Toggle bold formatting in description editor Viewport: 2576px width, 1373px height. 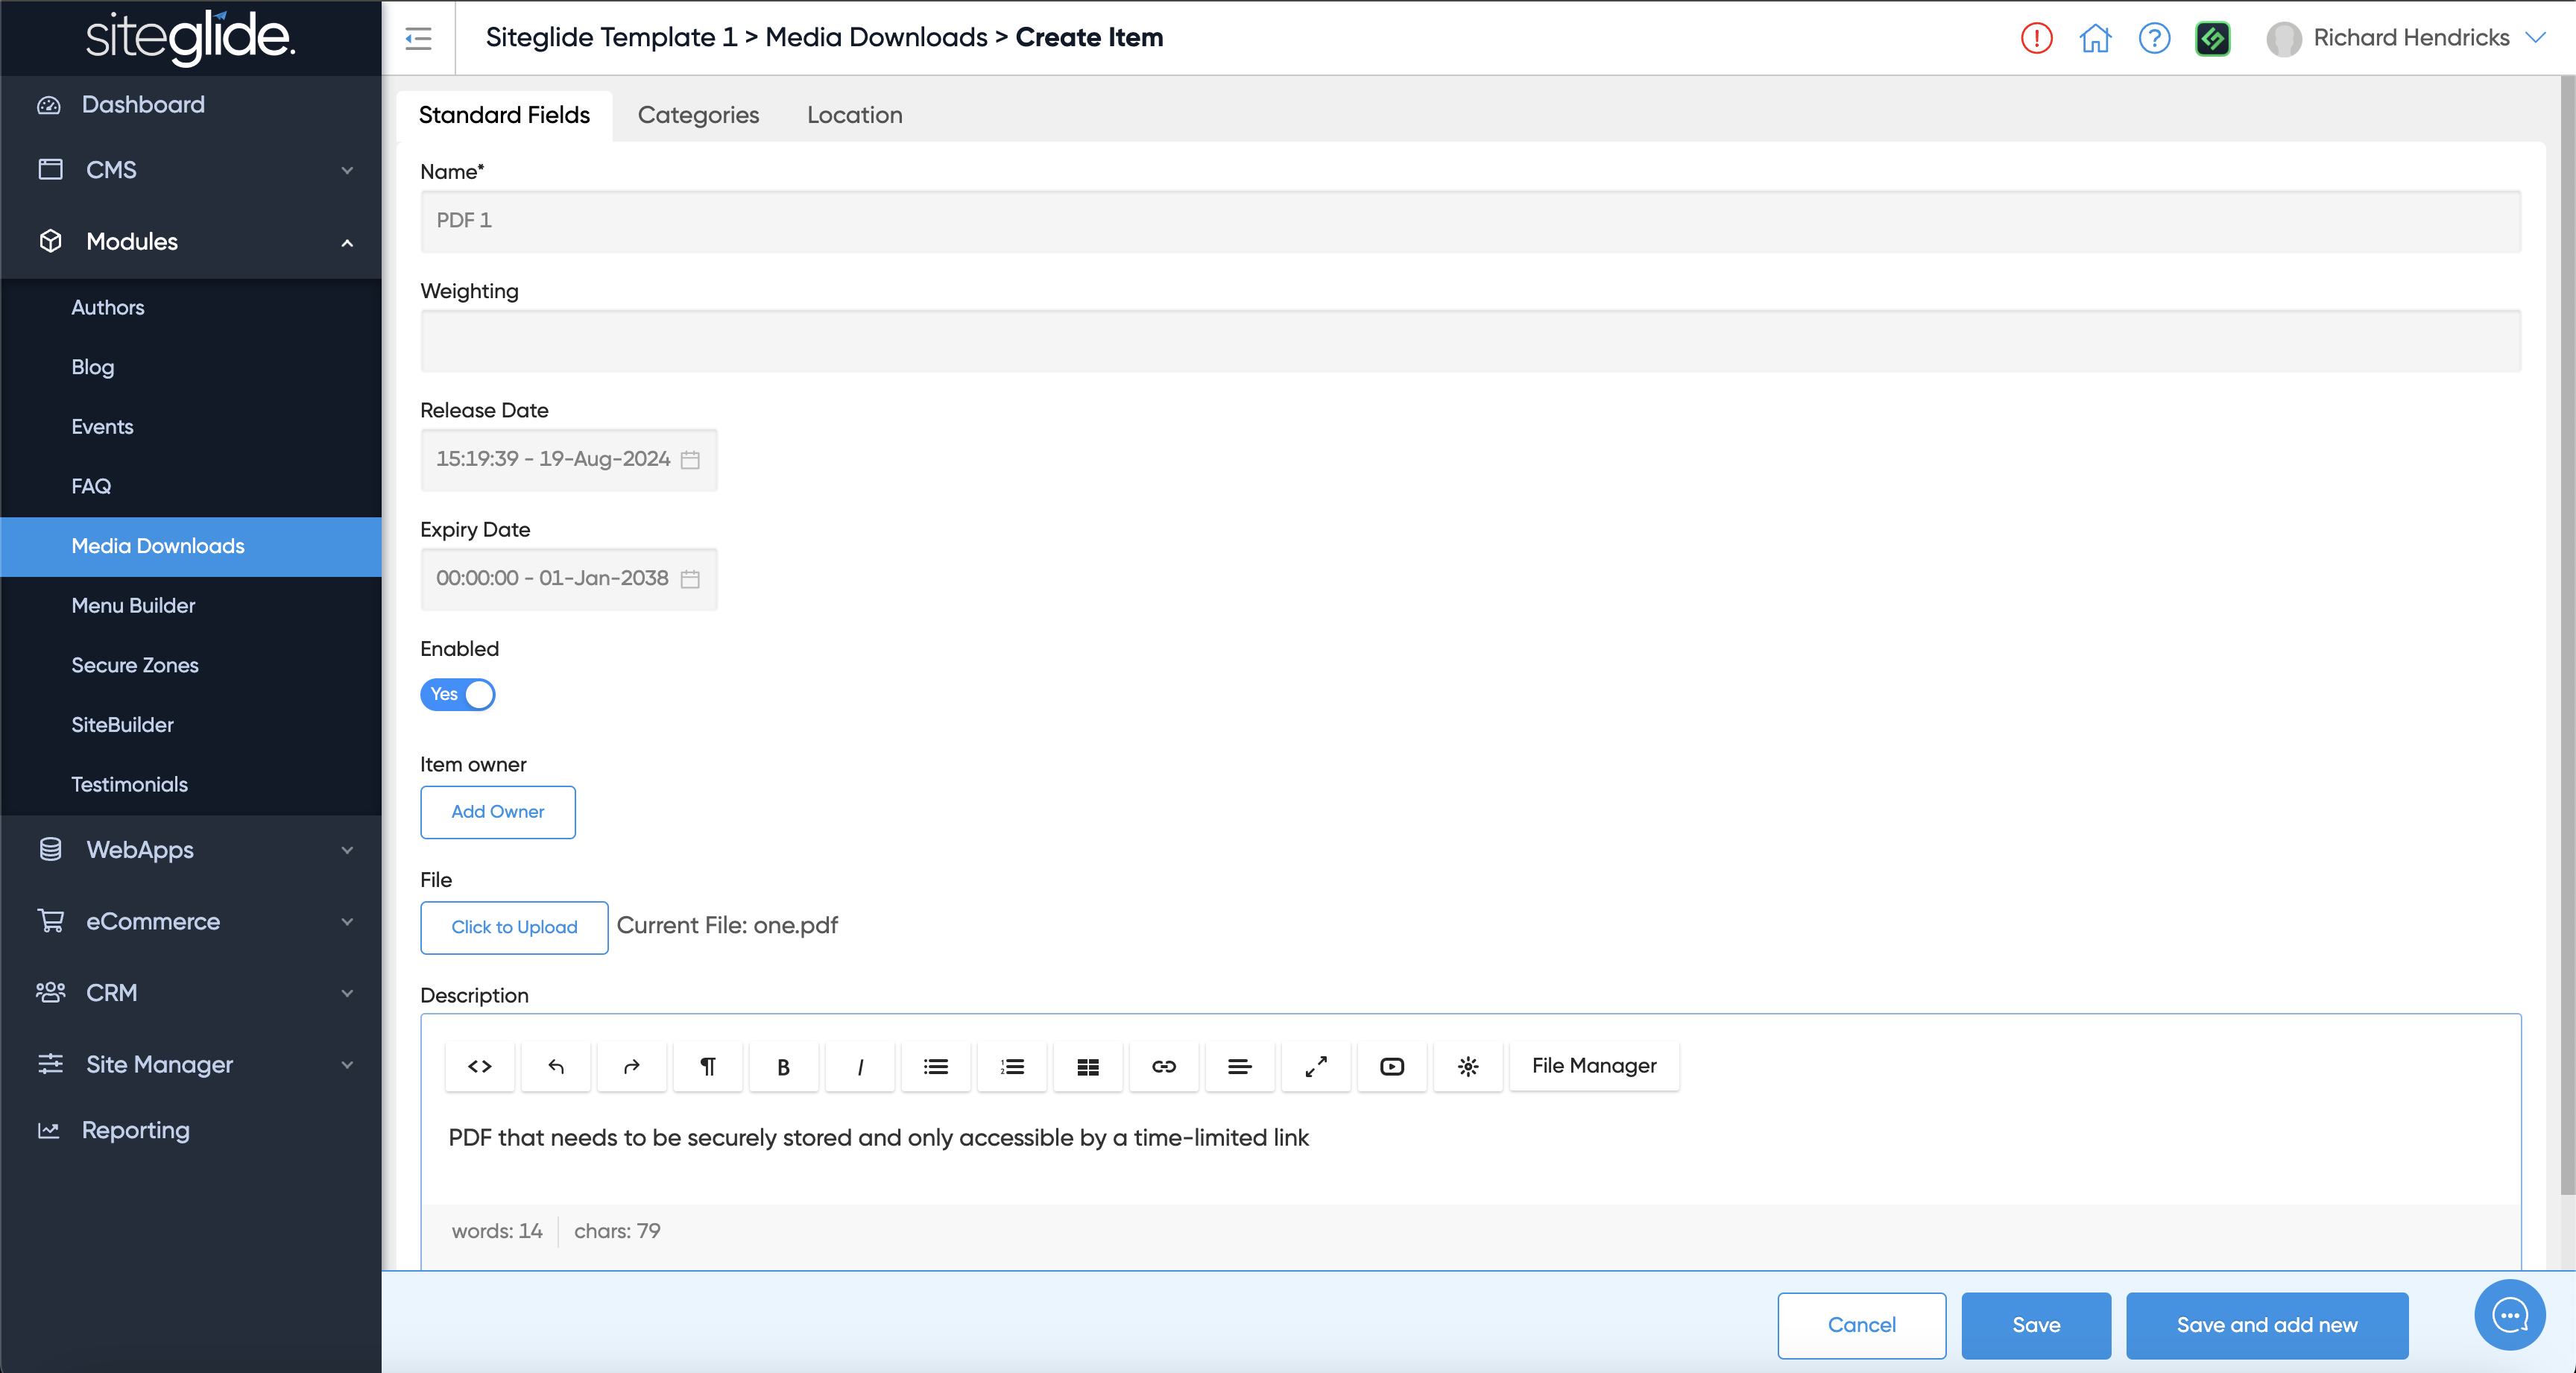pos(784,1066)
